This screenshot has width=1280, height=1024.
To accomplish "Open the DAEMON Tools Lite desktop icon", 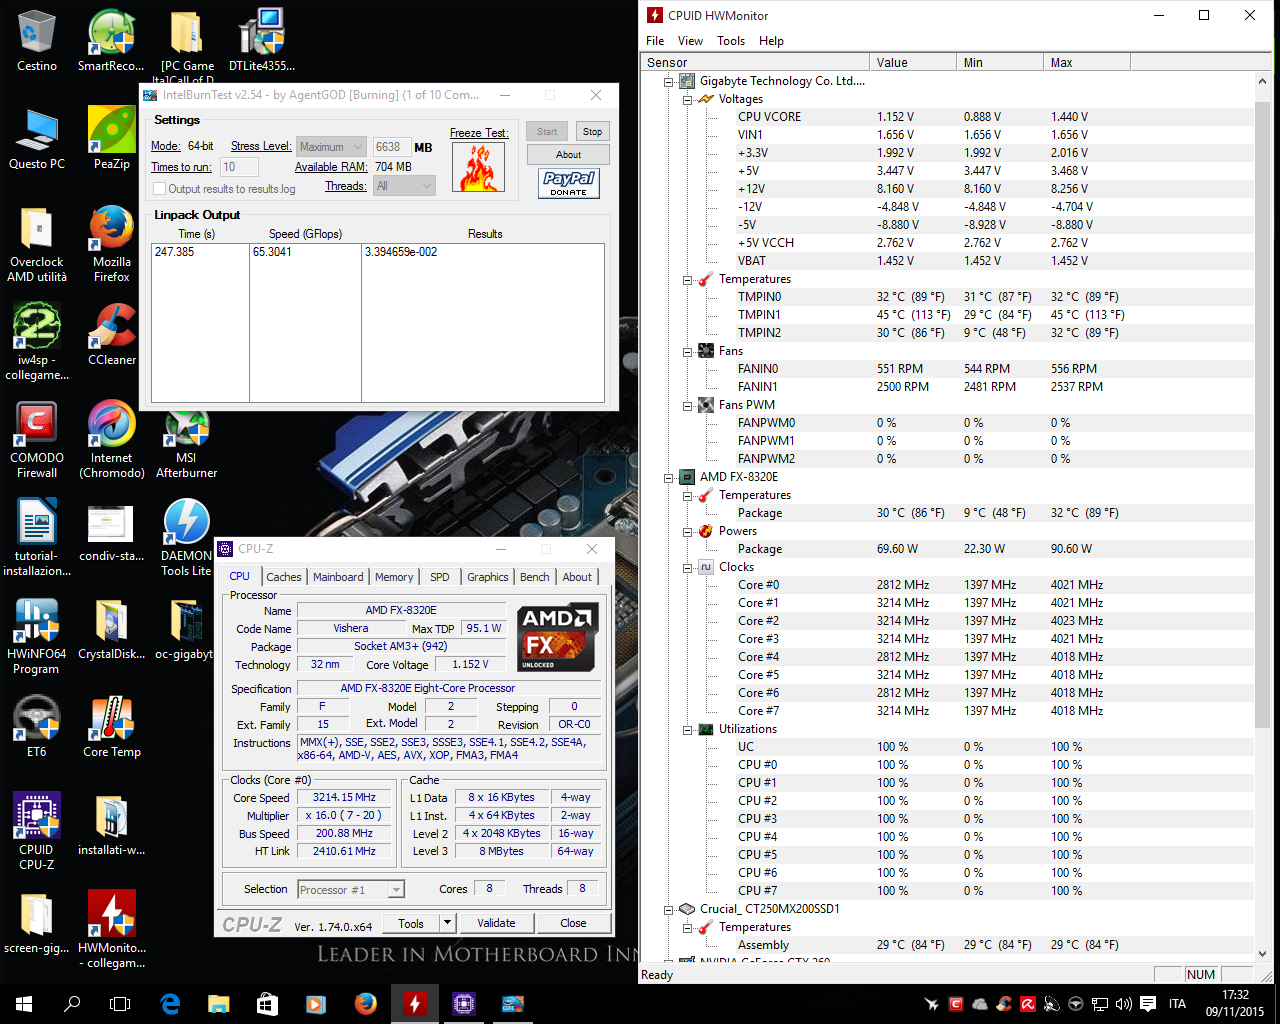I will coord(186,537).
